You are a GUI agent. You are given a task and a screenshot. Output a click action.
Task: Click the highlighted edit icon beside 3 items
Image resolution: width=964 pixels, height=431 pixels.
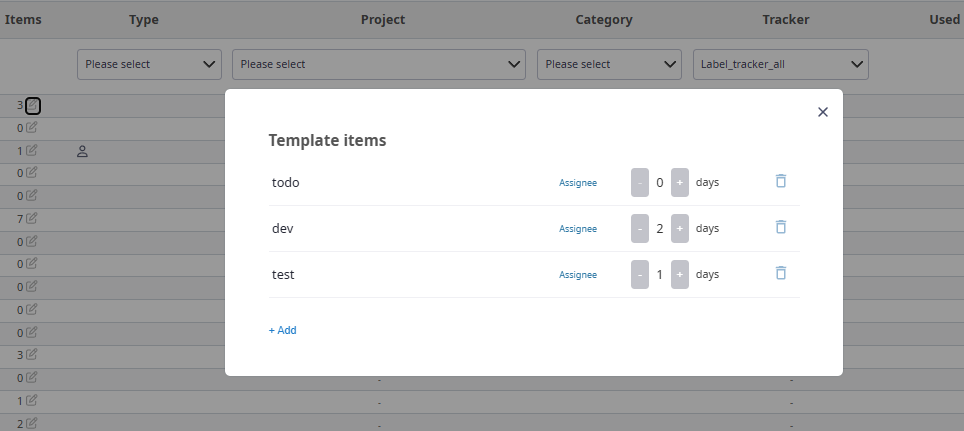[x=33, y=105]
